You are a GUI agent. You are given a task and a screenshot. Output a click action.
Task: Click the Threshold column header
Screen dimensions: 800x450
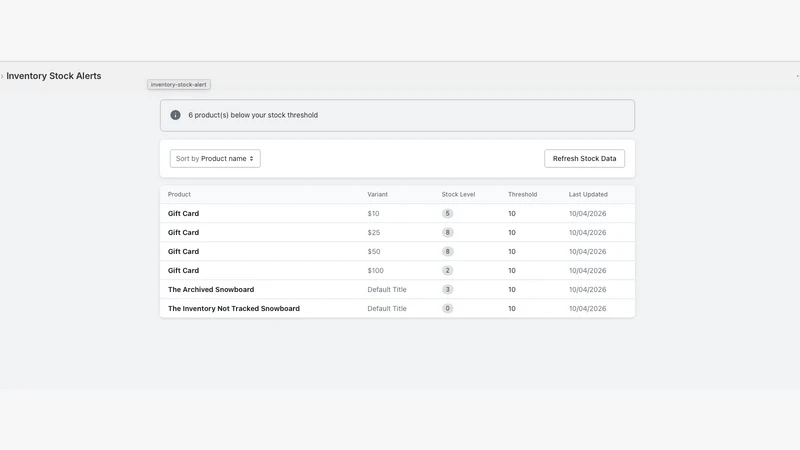[522, 194]
